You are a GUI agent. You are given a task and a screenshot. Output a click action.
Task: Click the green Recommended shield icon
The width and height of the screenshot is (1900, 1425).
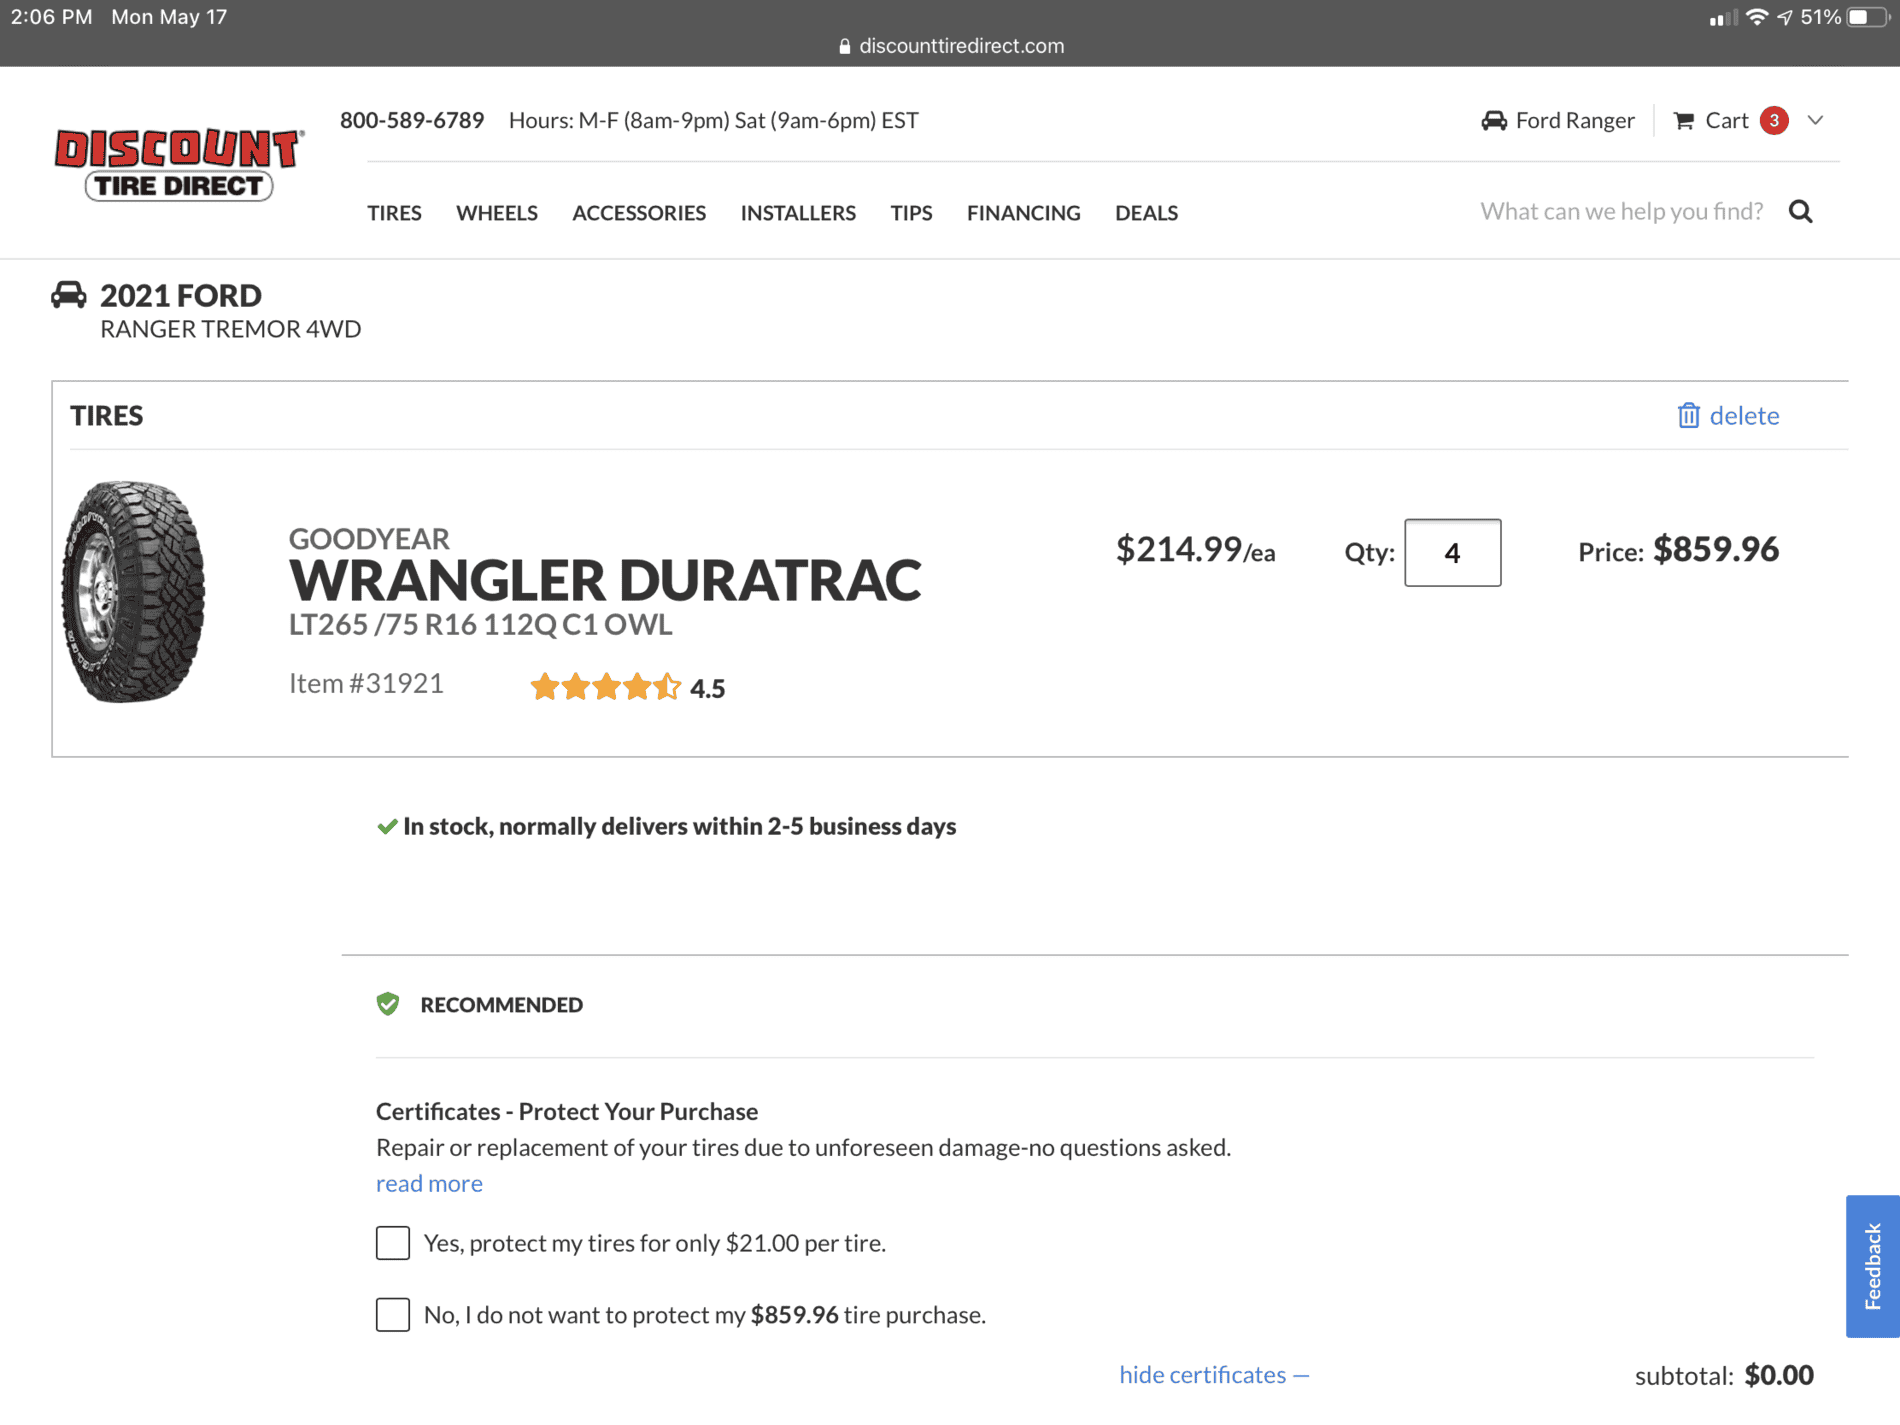pyautogui.click(x=388, y=1004)
